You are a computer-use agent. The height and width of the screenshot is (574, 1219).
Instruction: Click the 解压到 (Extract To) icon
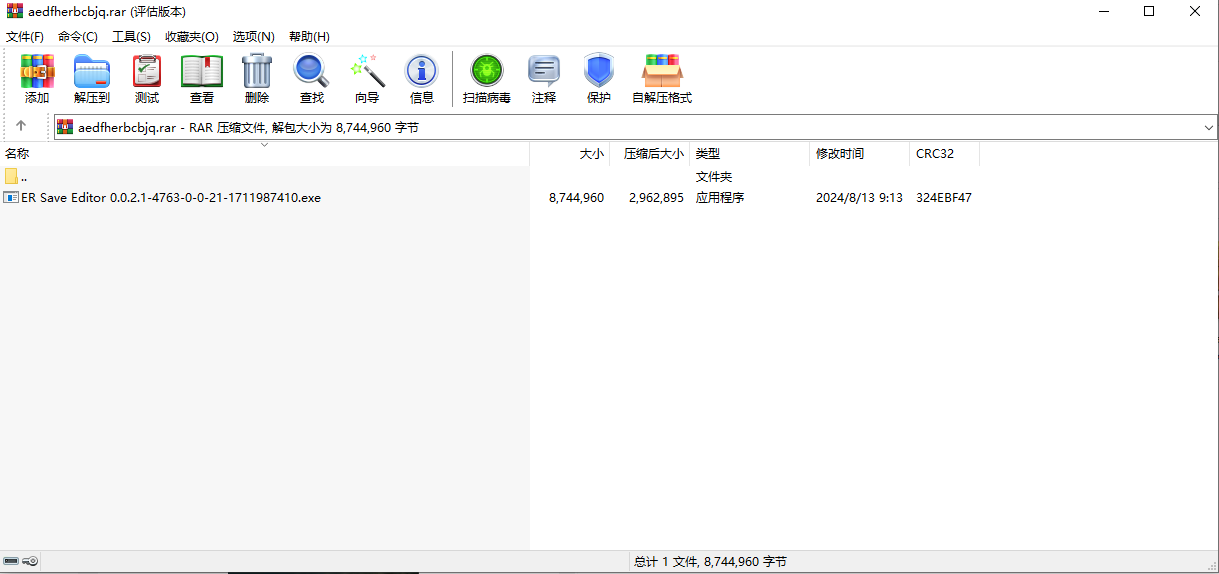(92, 78)
